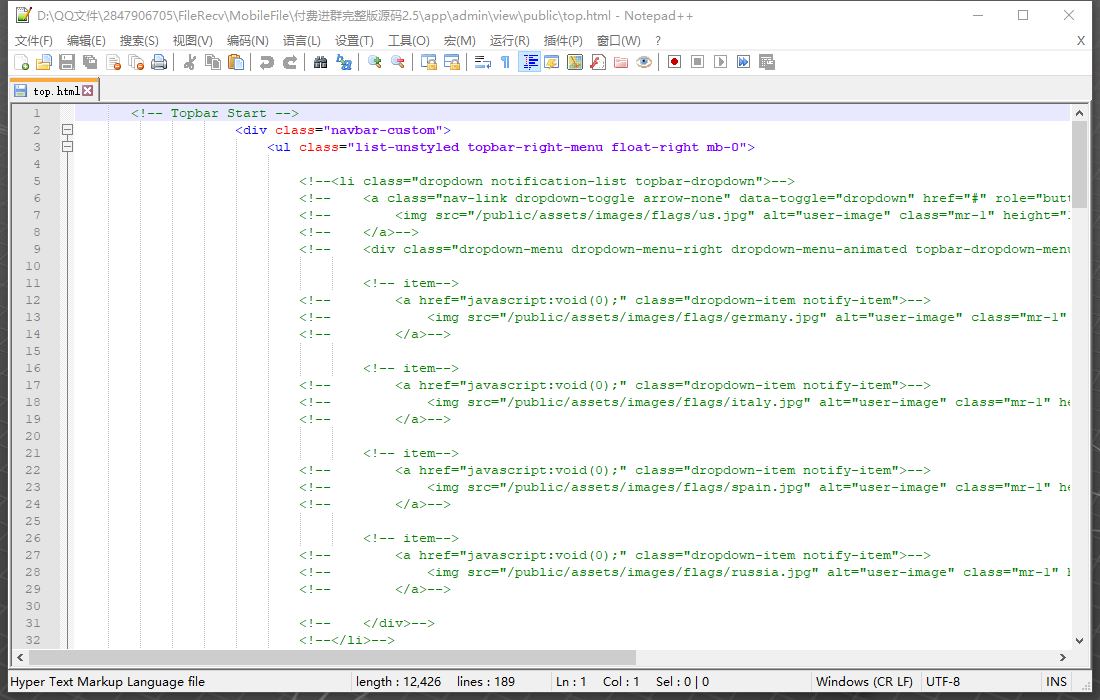Save the recorded macro icon

767,62
